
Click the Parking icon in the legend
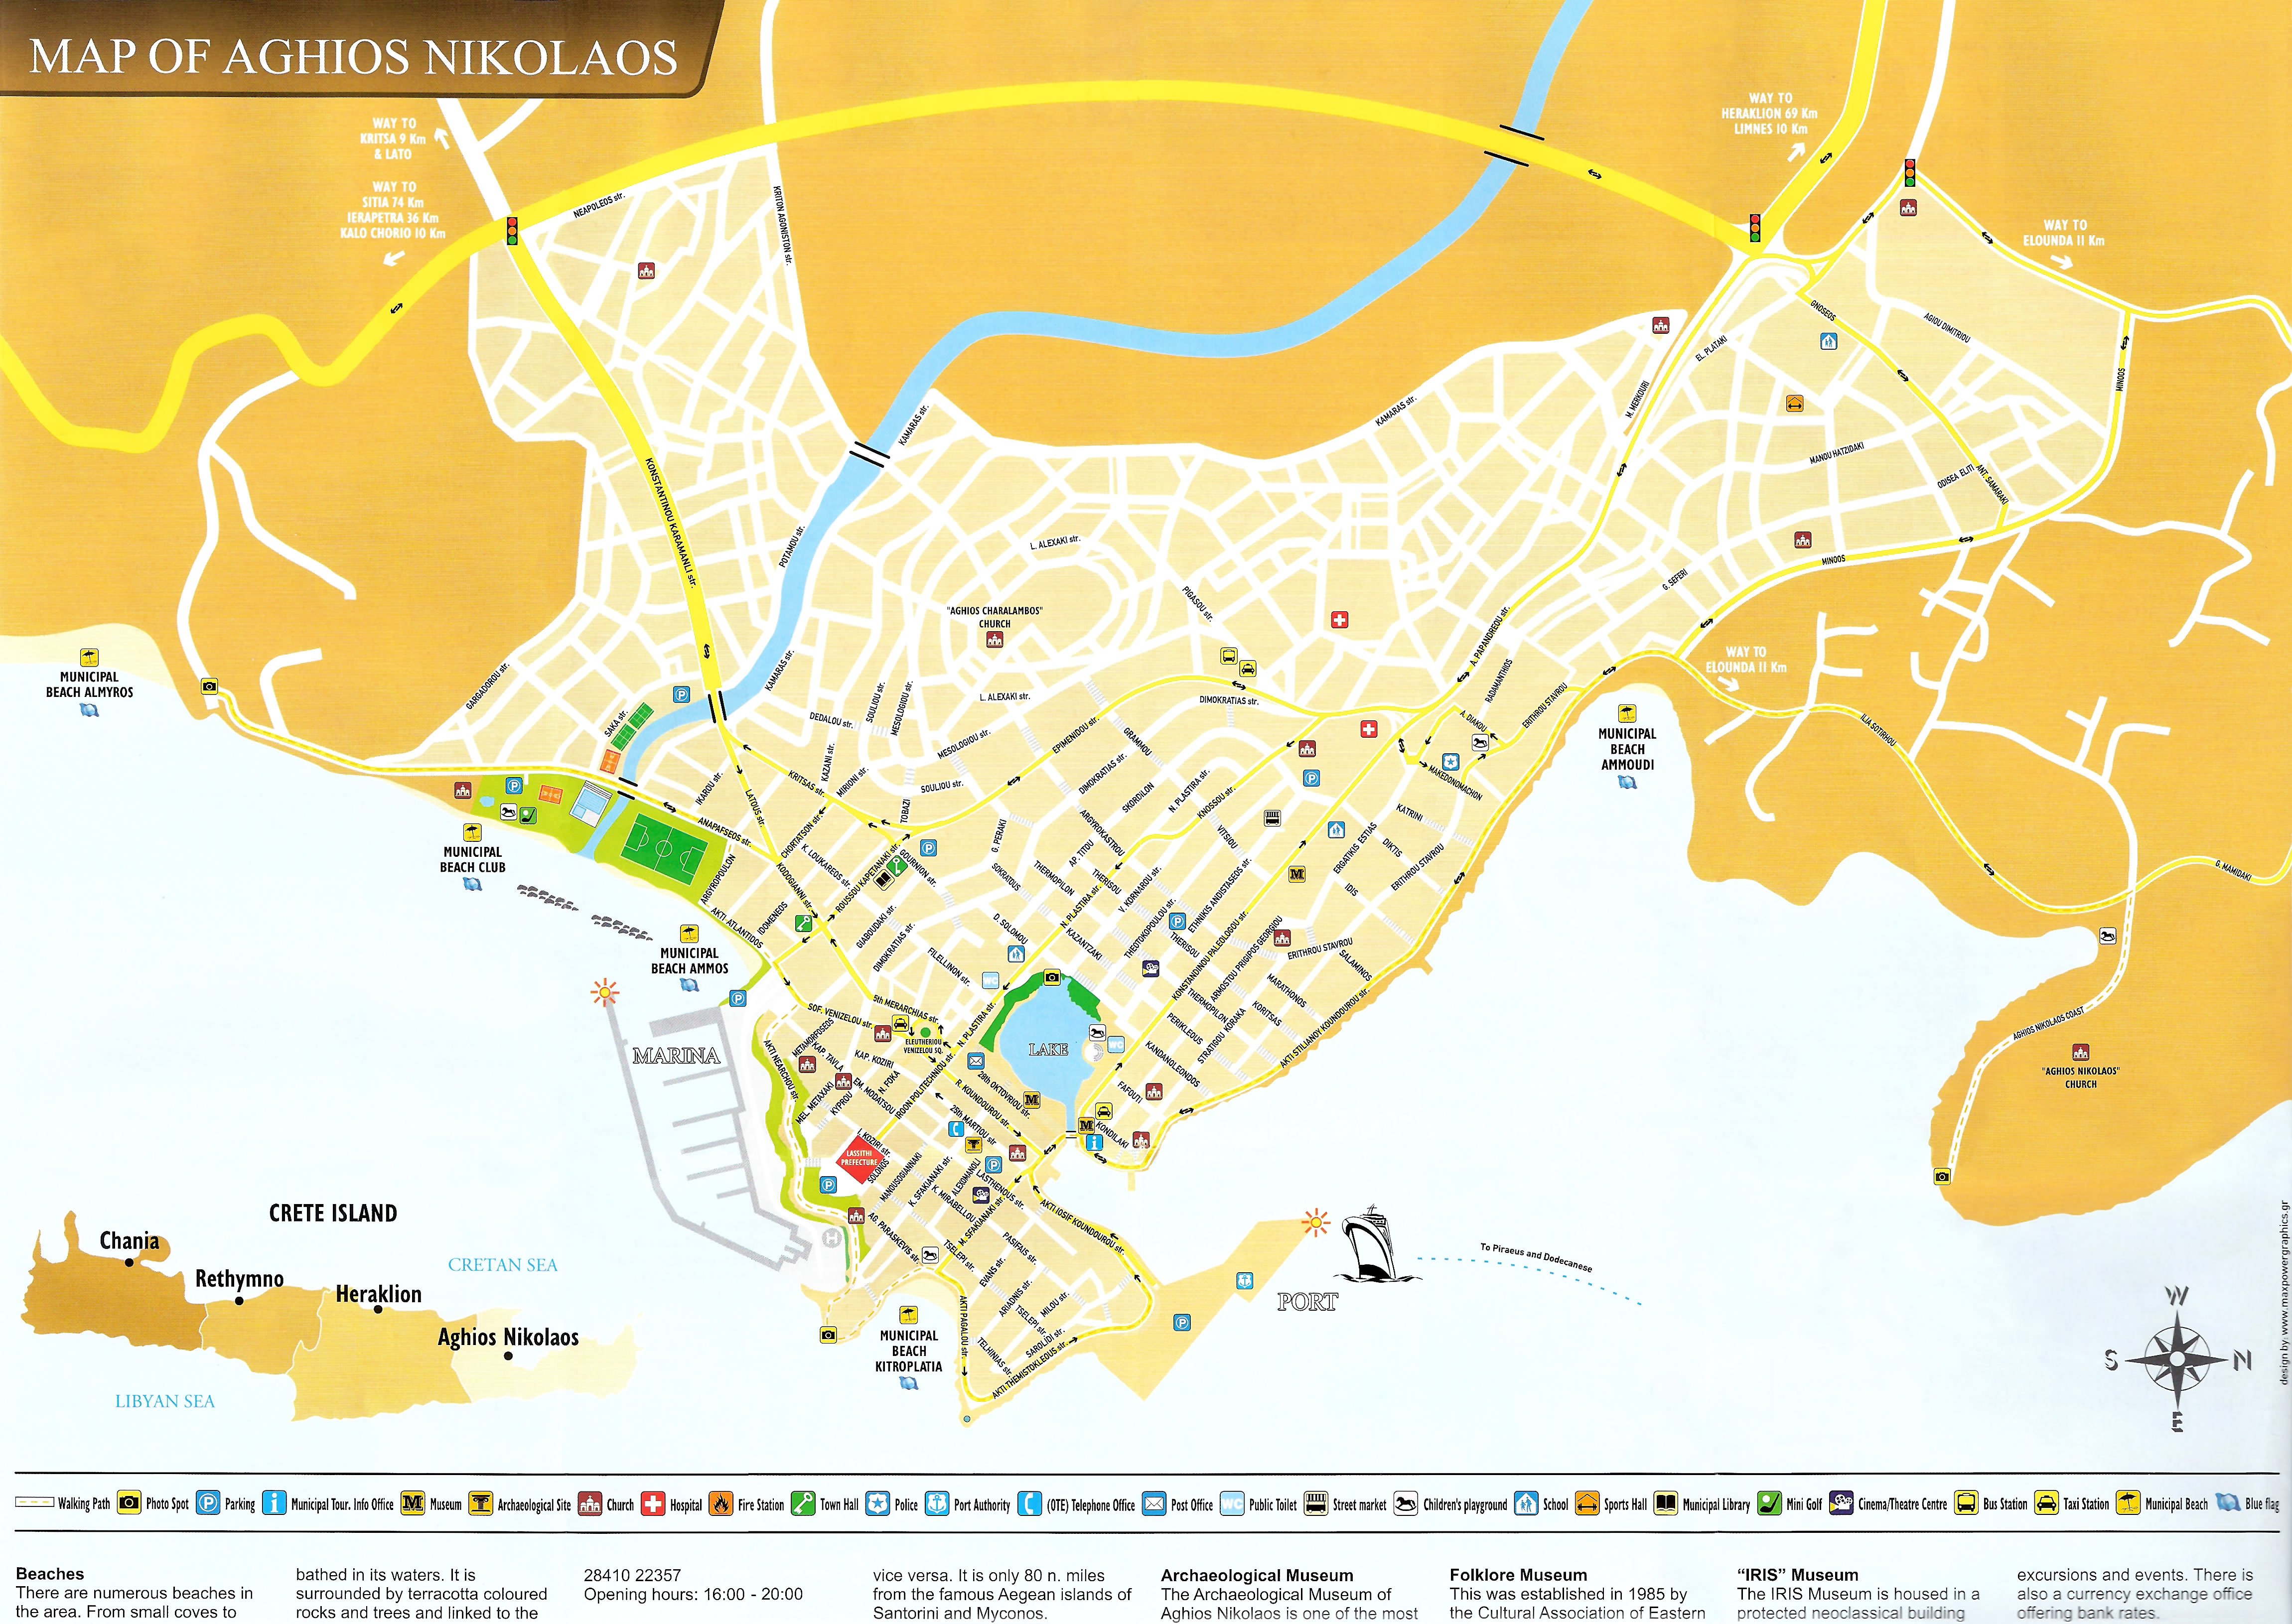pos(208,1503)
